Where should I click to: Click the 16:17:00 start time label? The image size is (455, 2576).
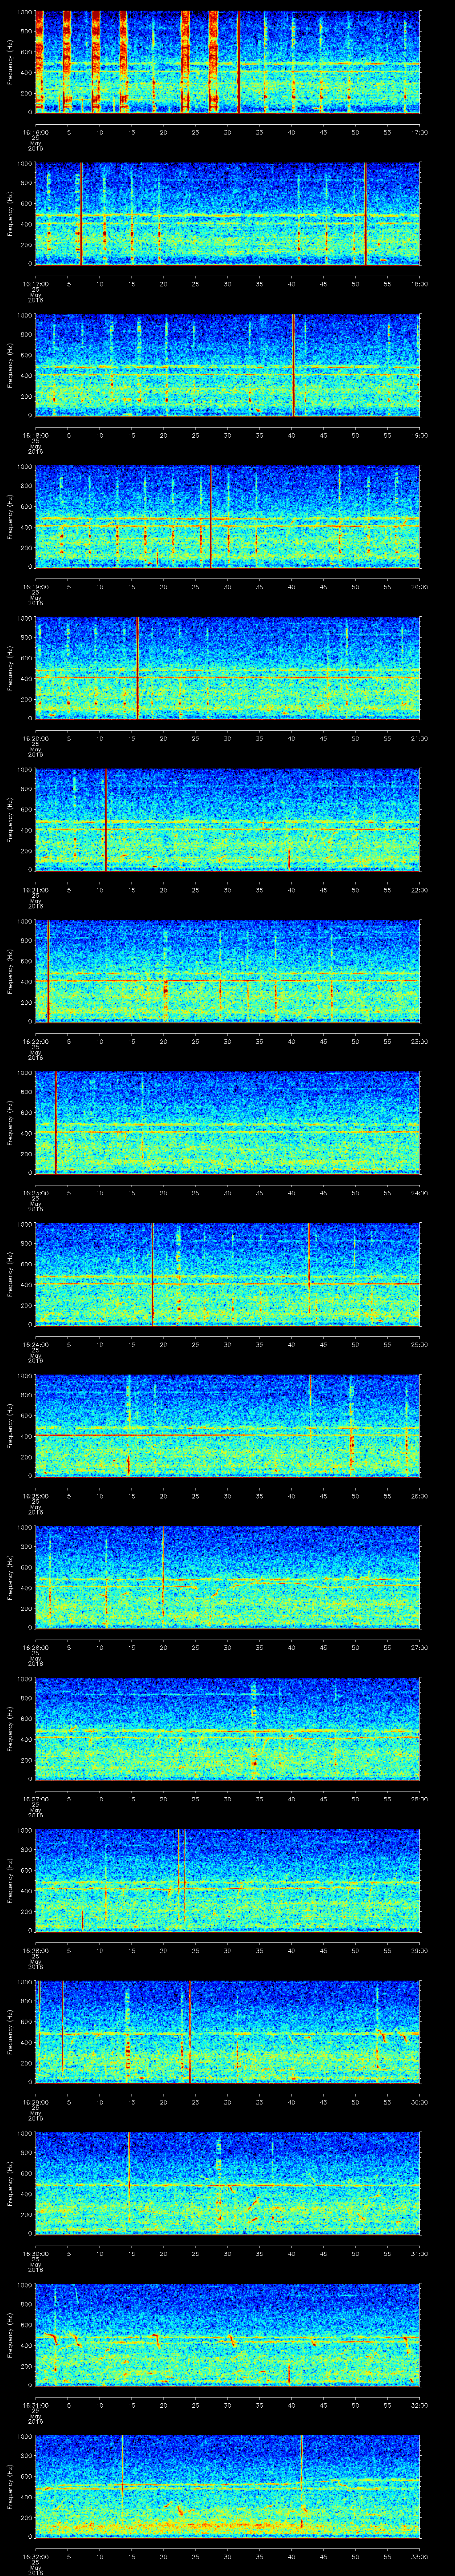pyautogui.click(x=36, y=284)
